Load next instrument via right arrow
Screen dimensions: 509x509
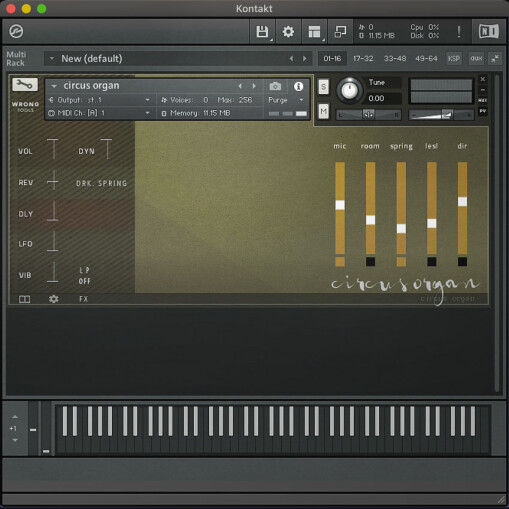254,86
